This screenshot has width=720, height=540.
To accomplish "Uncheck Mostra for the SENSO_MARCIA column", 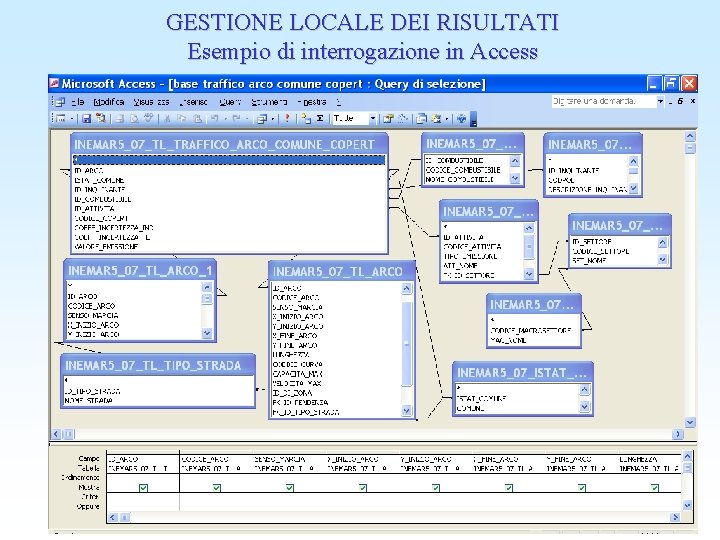I will tap(290, 488).
